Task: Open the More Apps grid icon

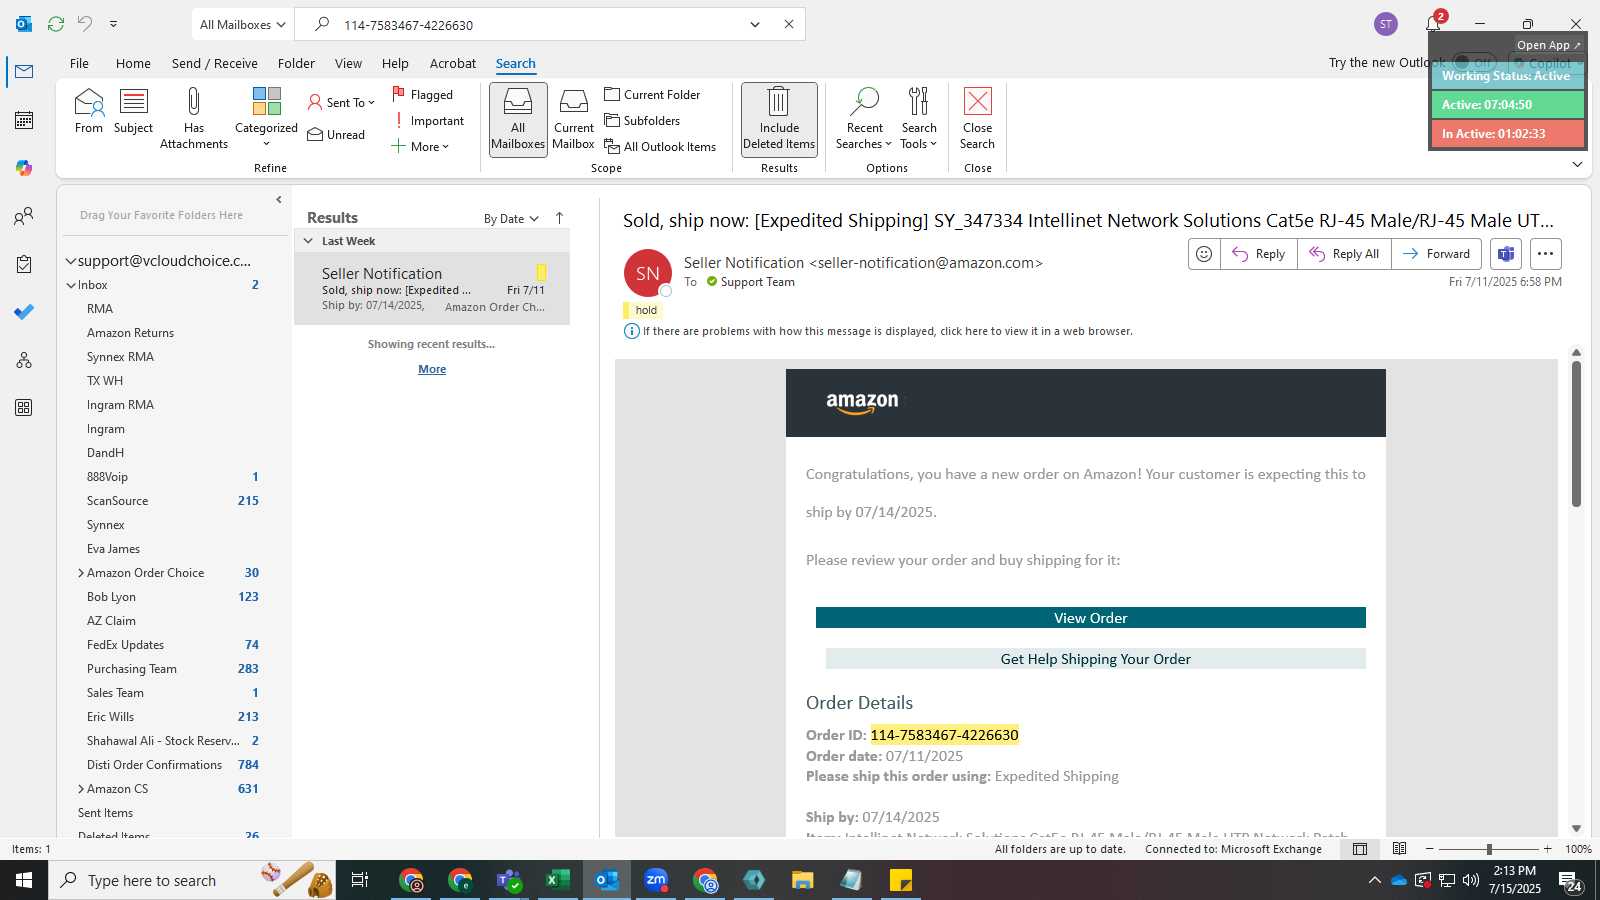Action: pos(24,408)
